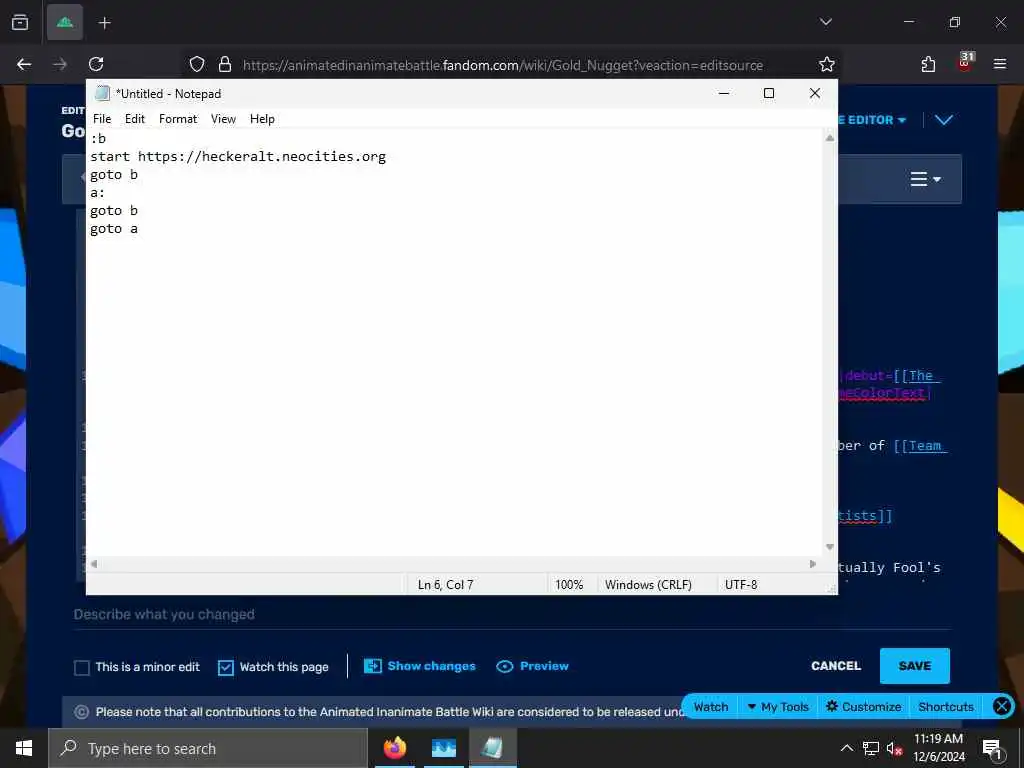Screen dimensions: 1024x768
Task: Click UTF-8 encoding status entry
Action: pos(741,584)
